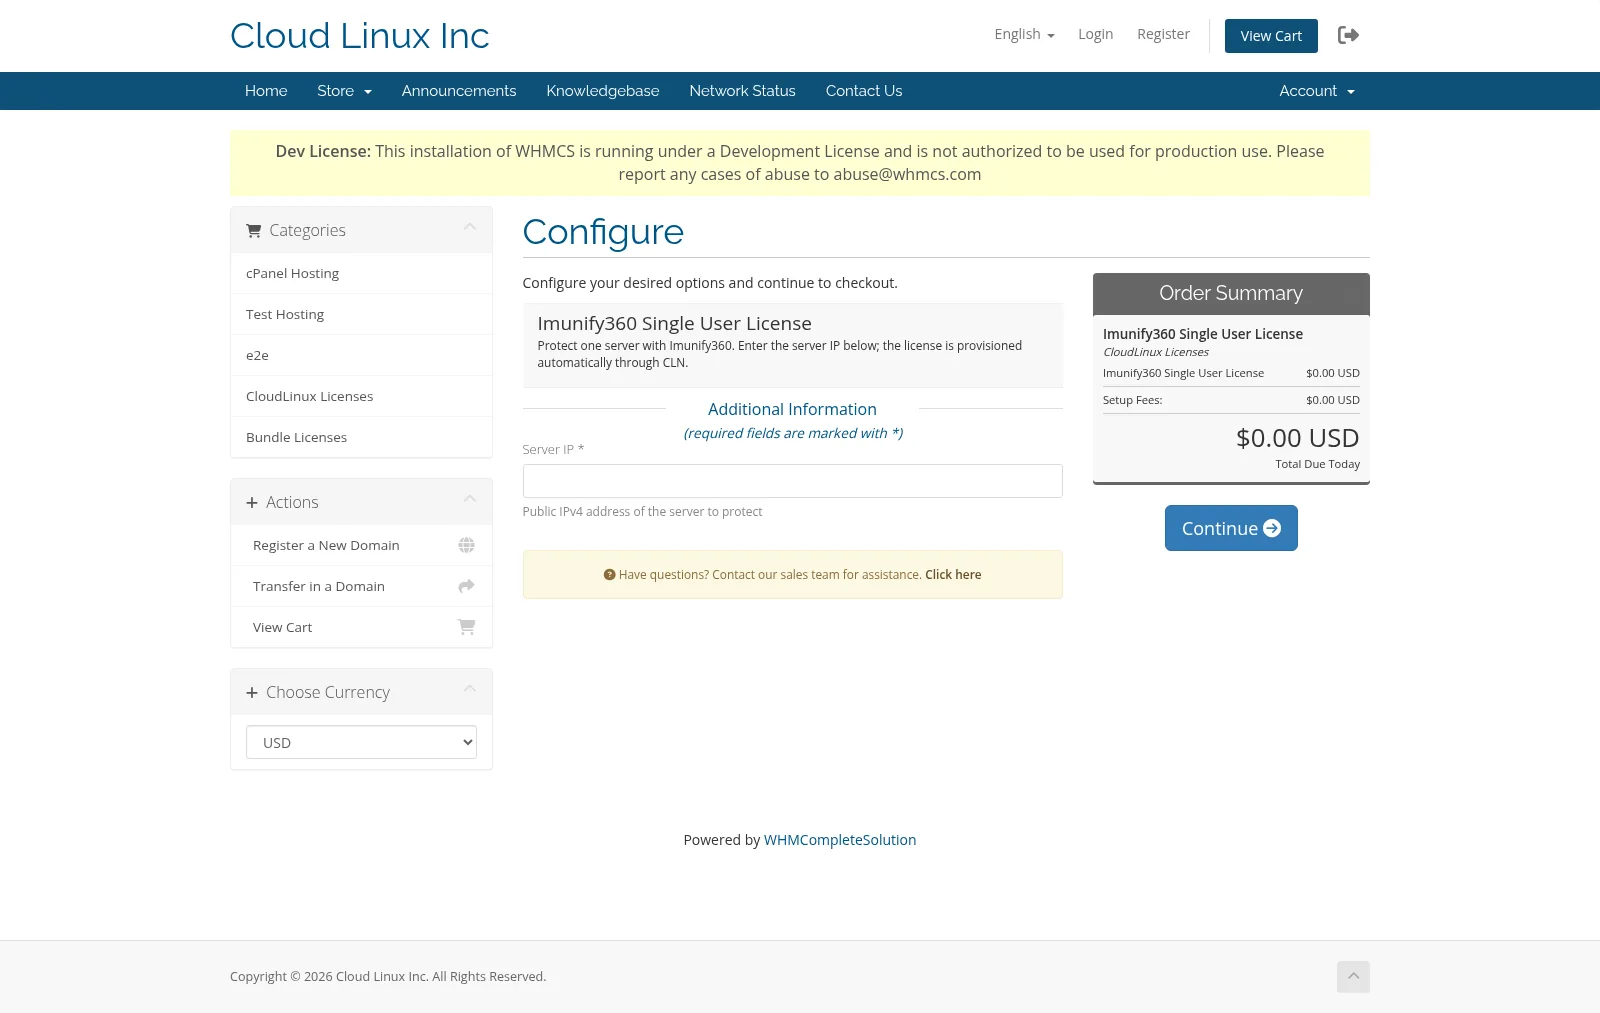Click the Cloud Linux Inc logo
This screenshot has width=1600, height=1013.
pyautogui.click(x=359, y=36)
